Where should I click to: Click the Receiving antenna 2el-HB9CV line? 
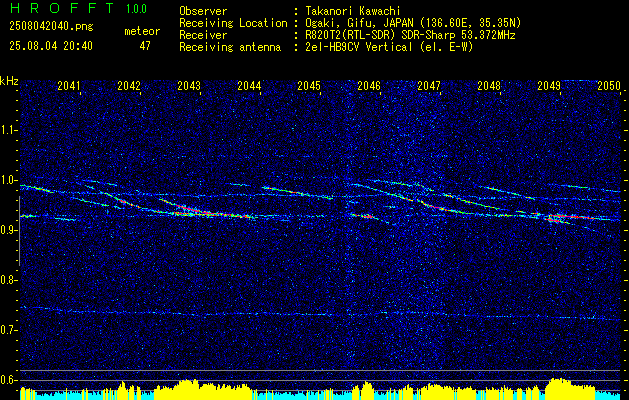coord(326,47)
